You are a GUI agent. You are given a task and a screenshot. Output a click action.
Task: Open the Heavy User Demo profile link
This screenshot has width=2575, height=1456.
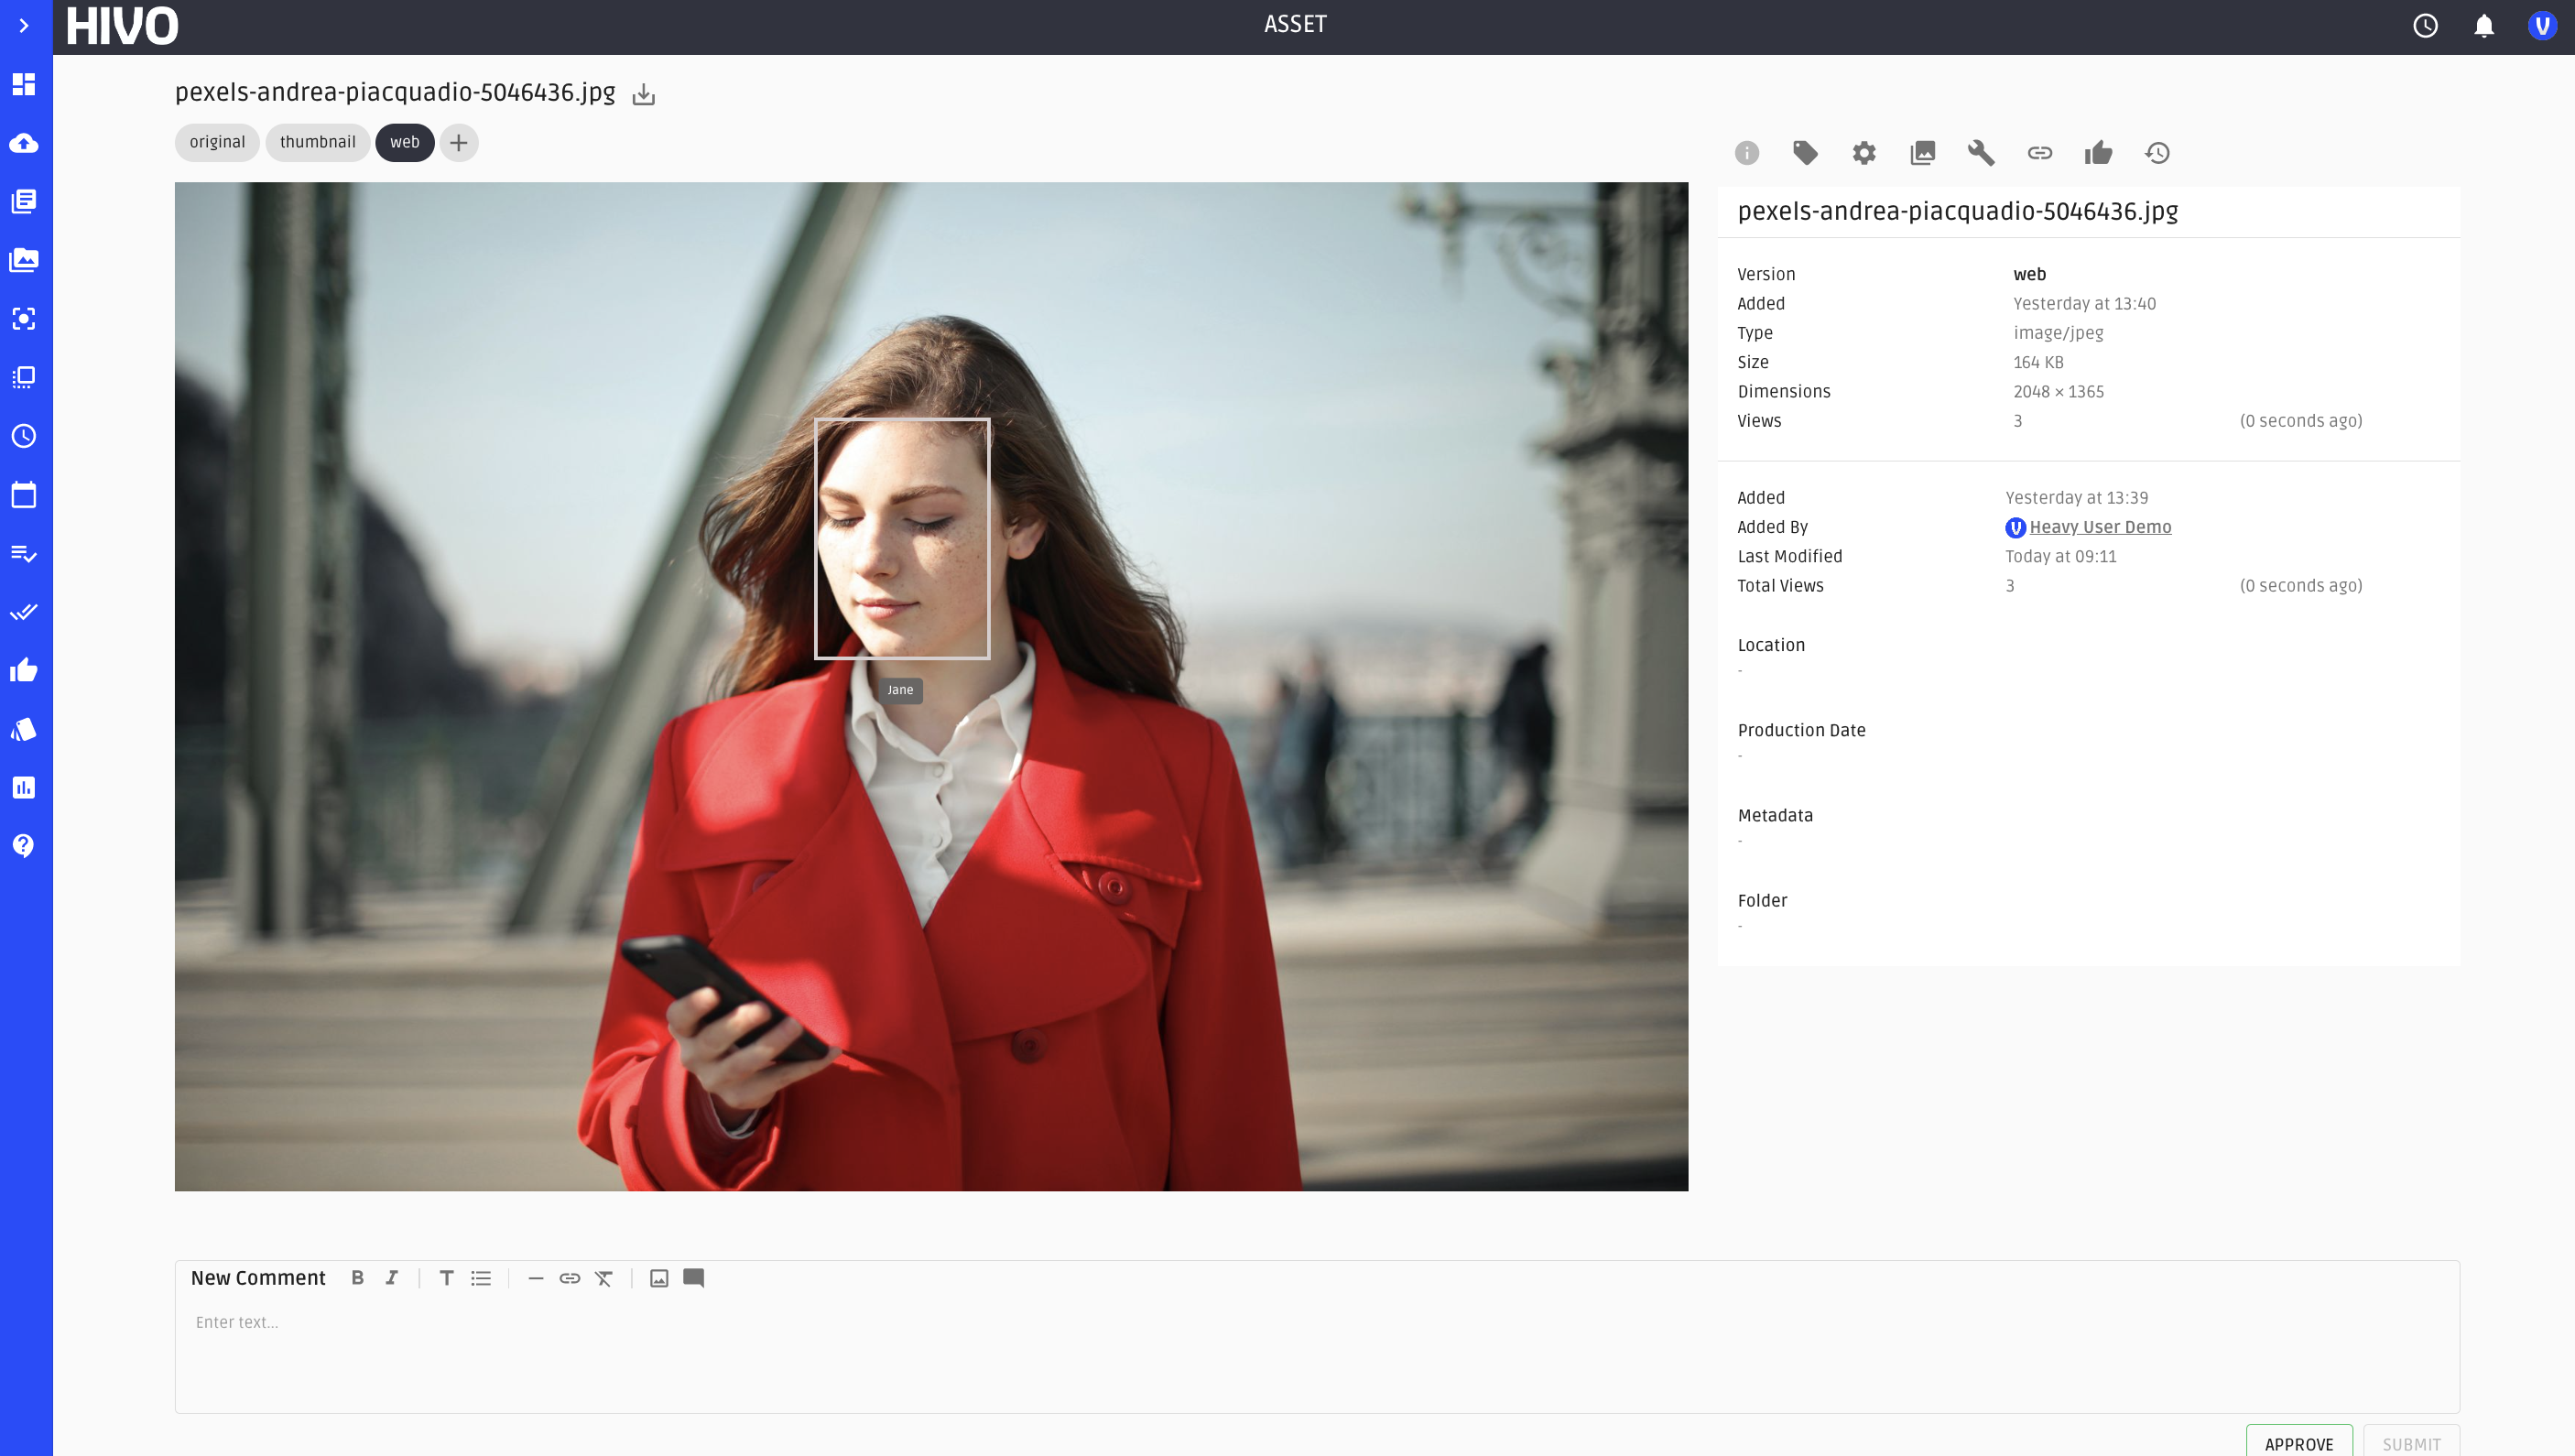(2099, 527)
